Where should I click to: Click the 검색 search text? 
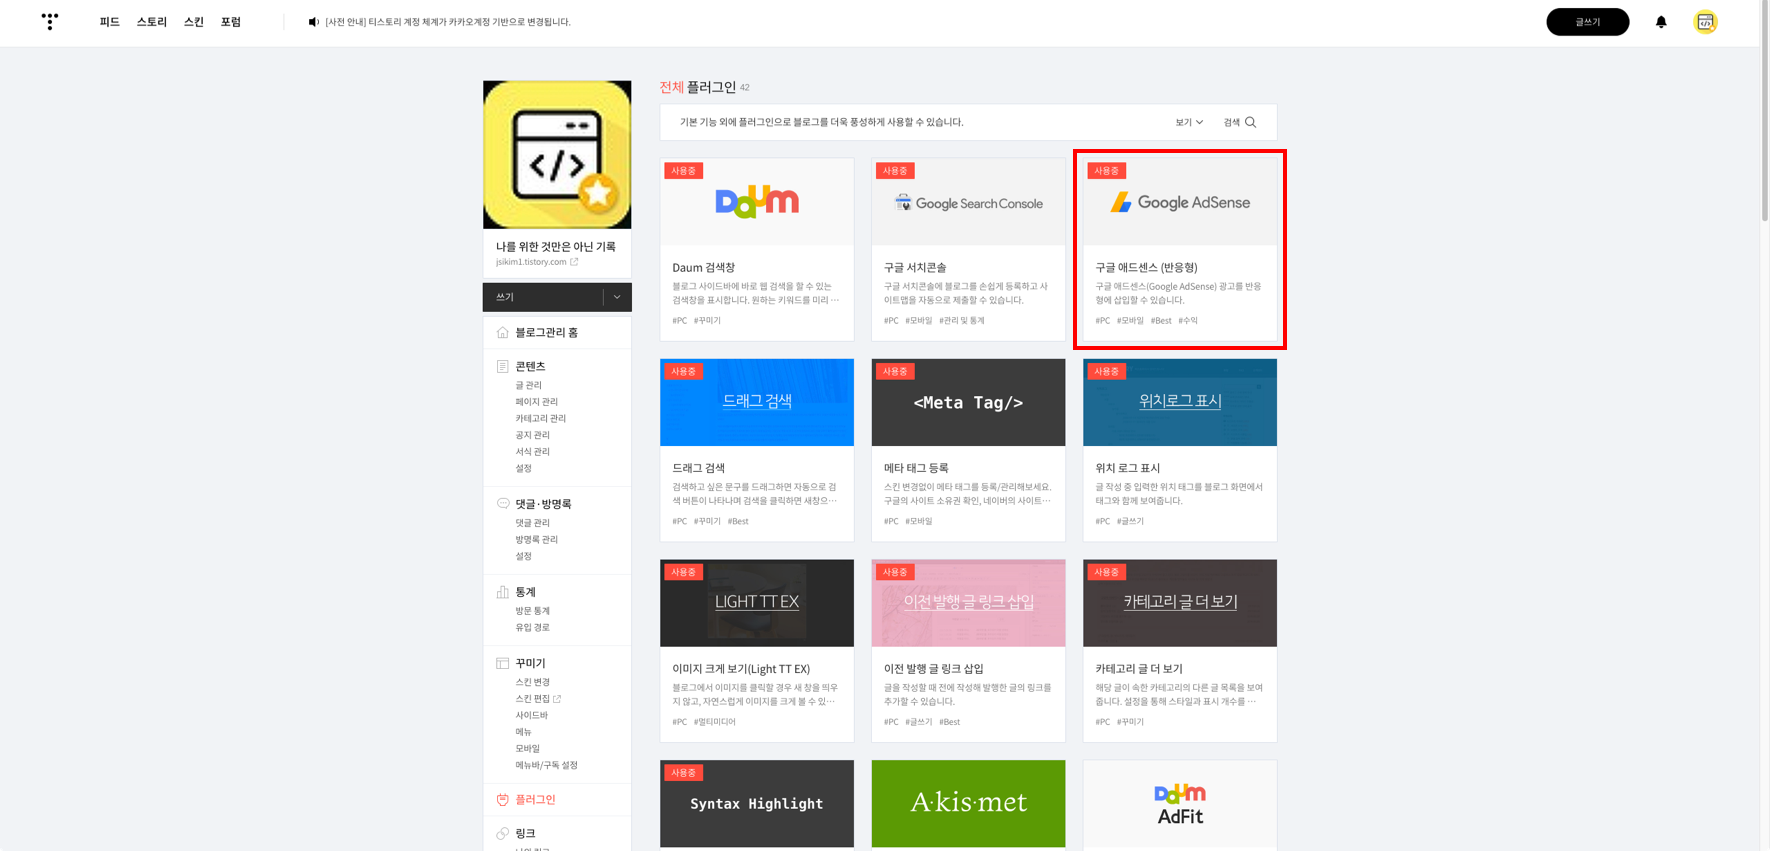tap(1231, 122)
